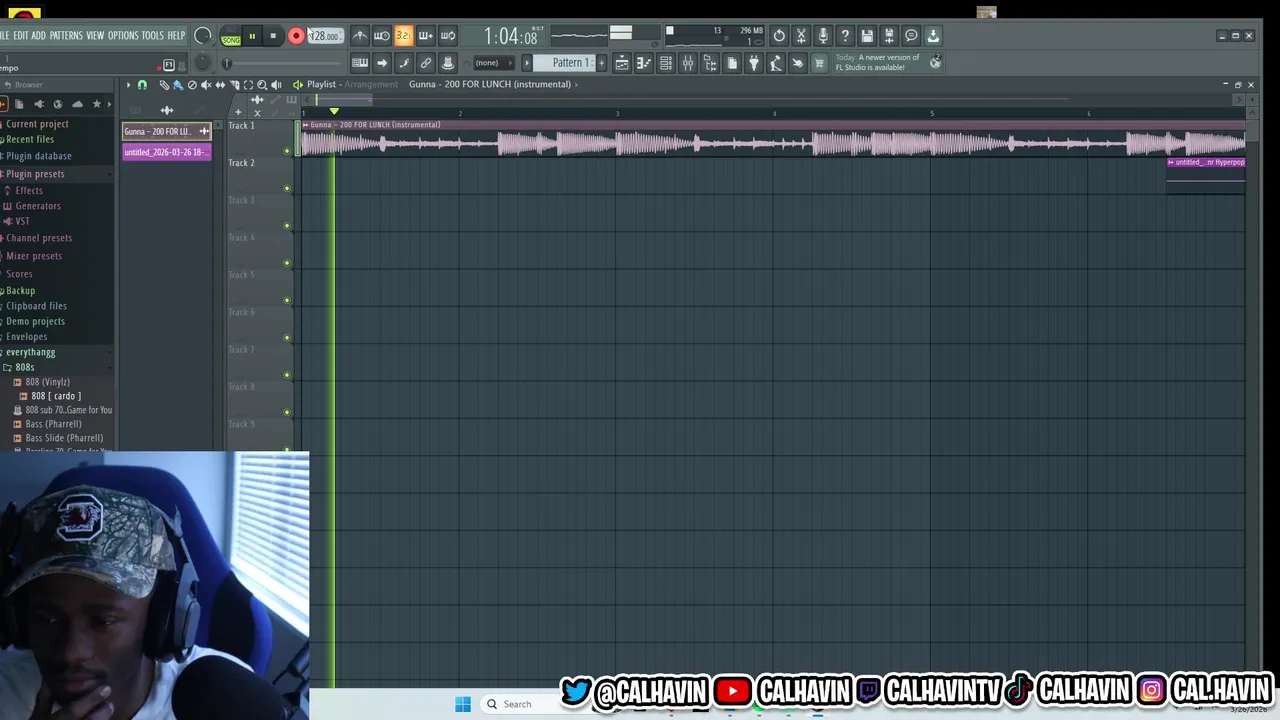
Task: Toggle loop recording icon
Action: [448, 35]
